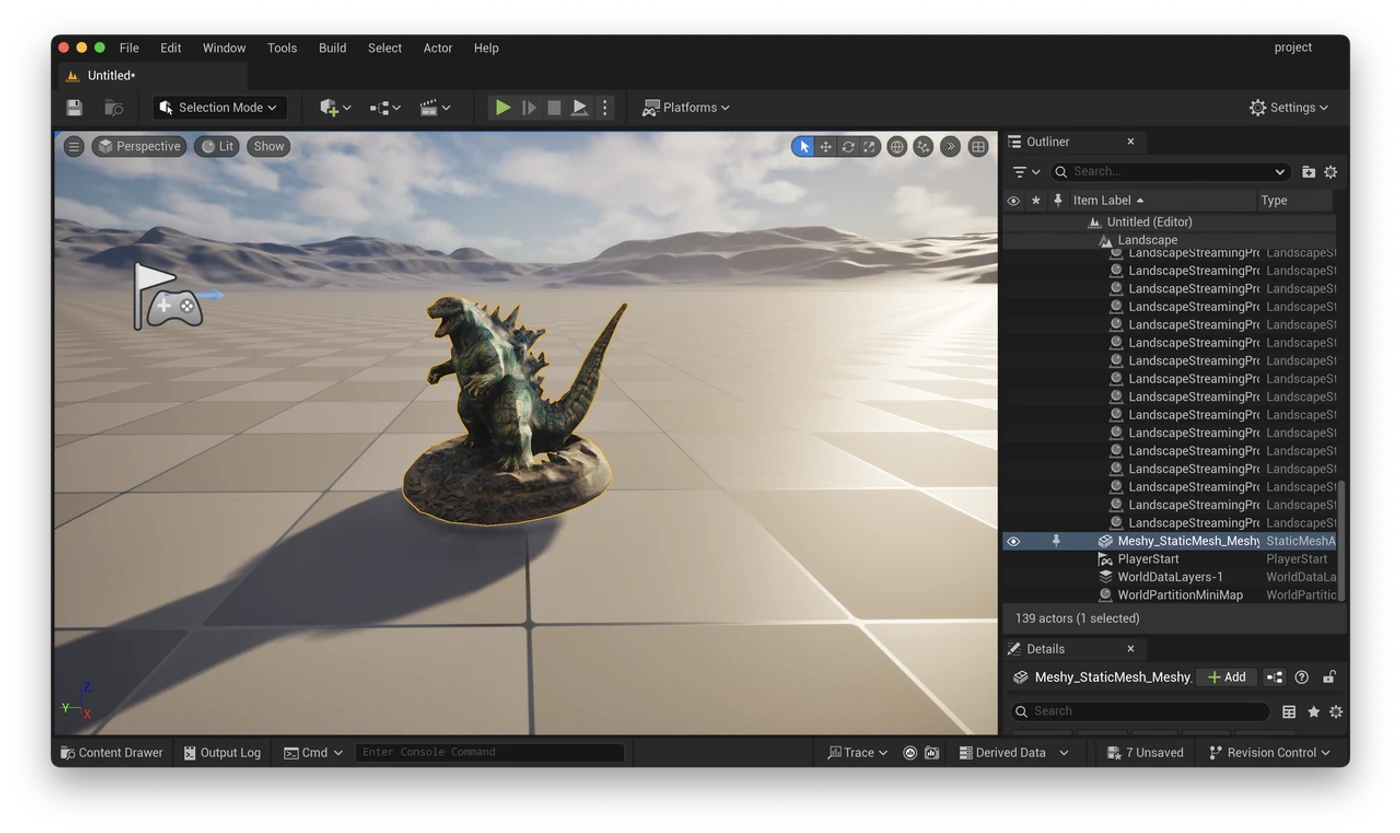Open the Edit menu
The height and width of the screenshot is (833, 1400).
click(171, 48)
